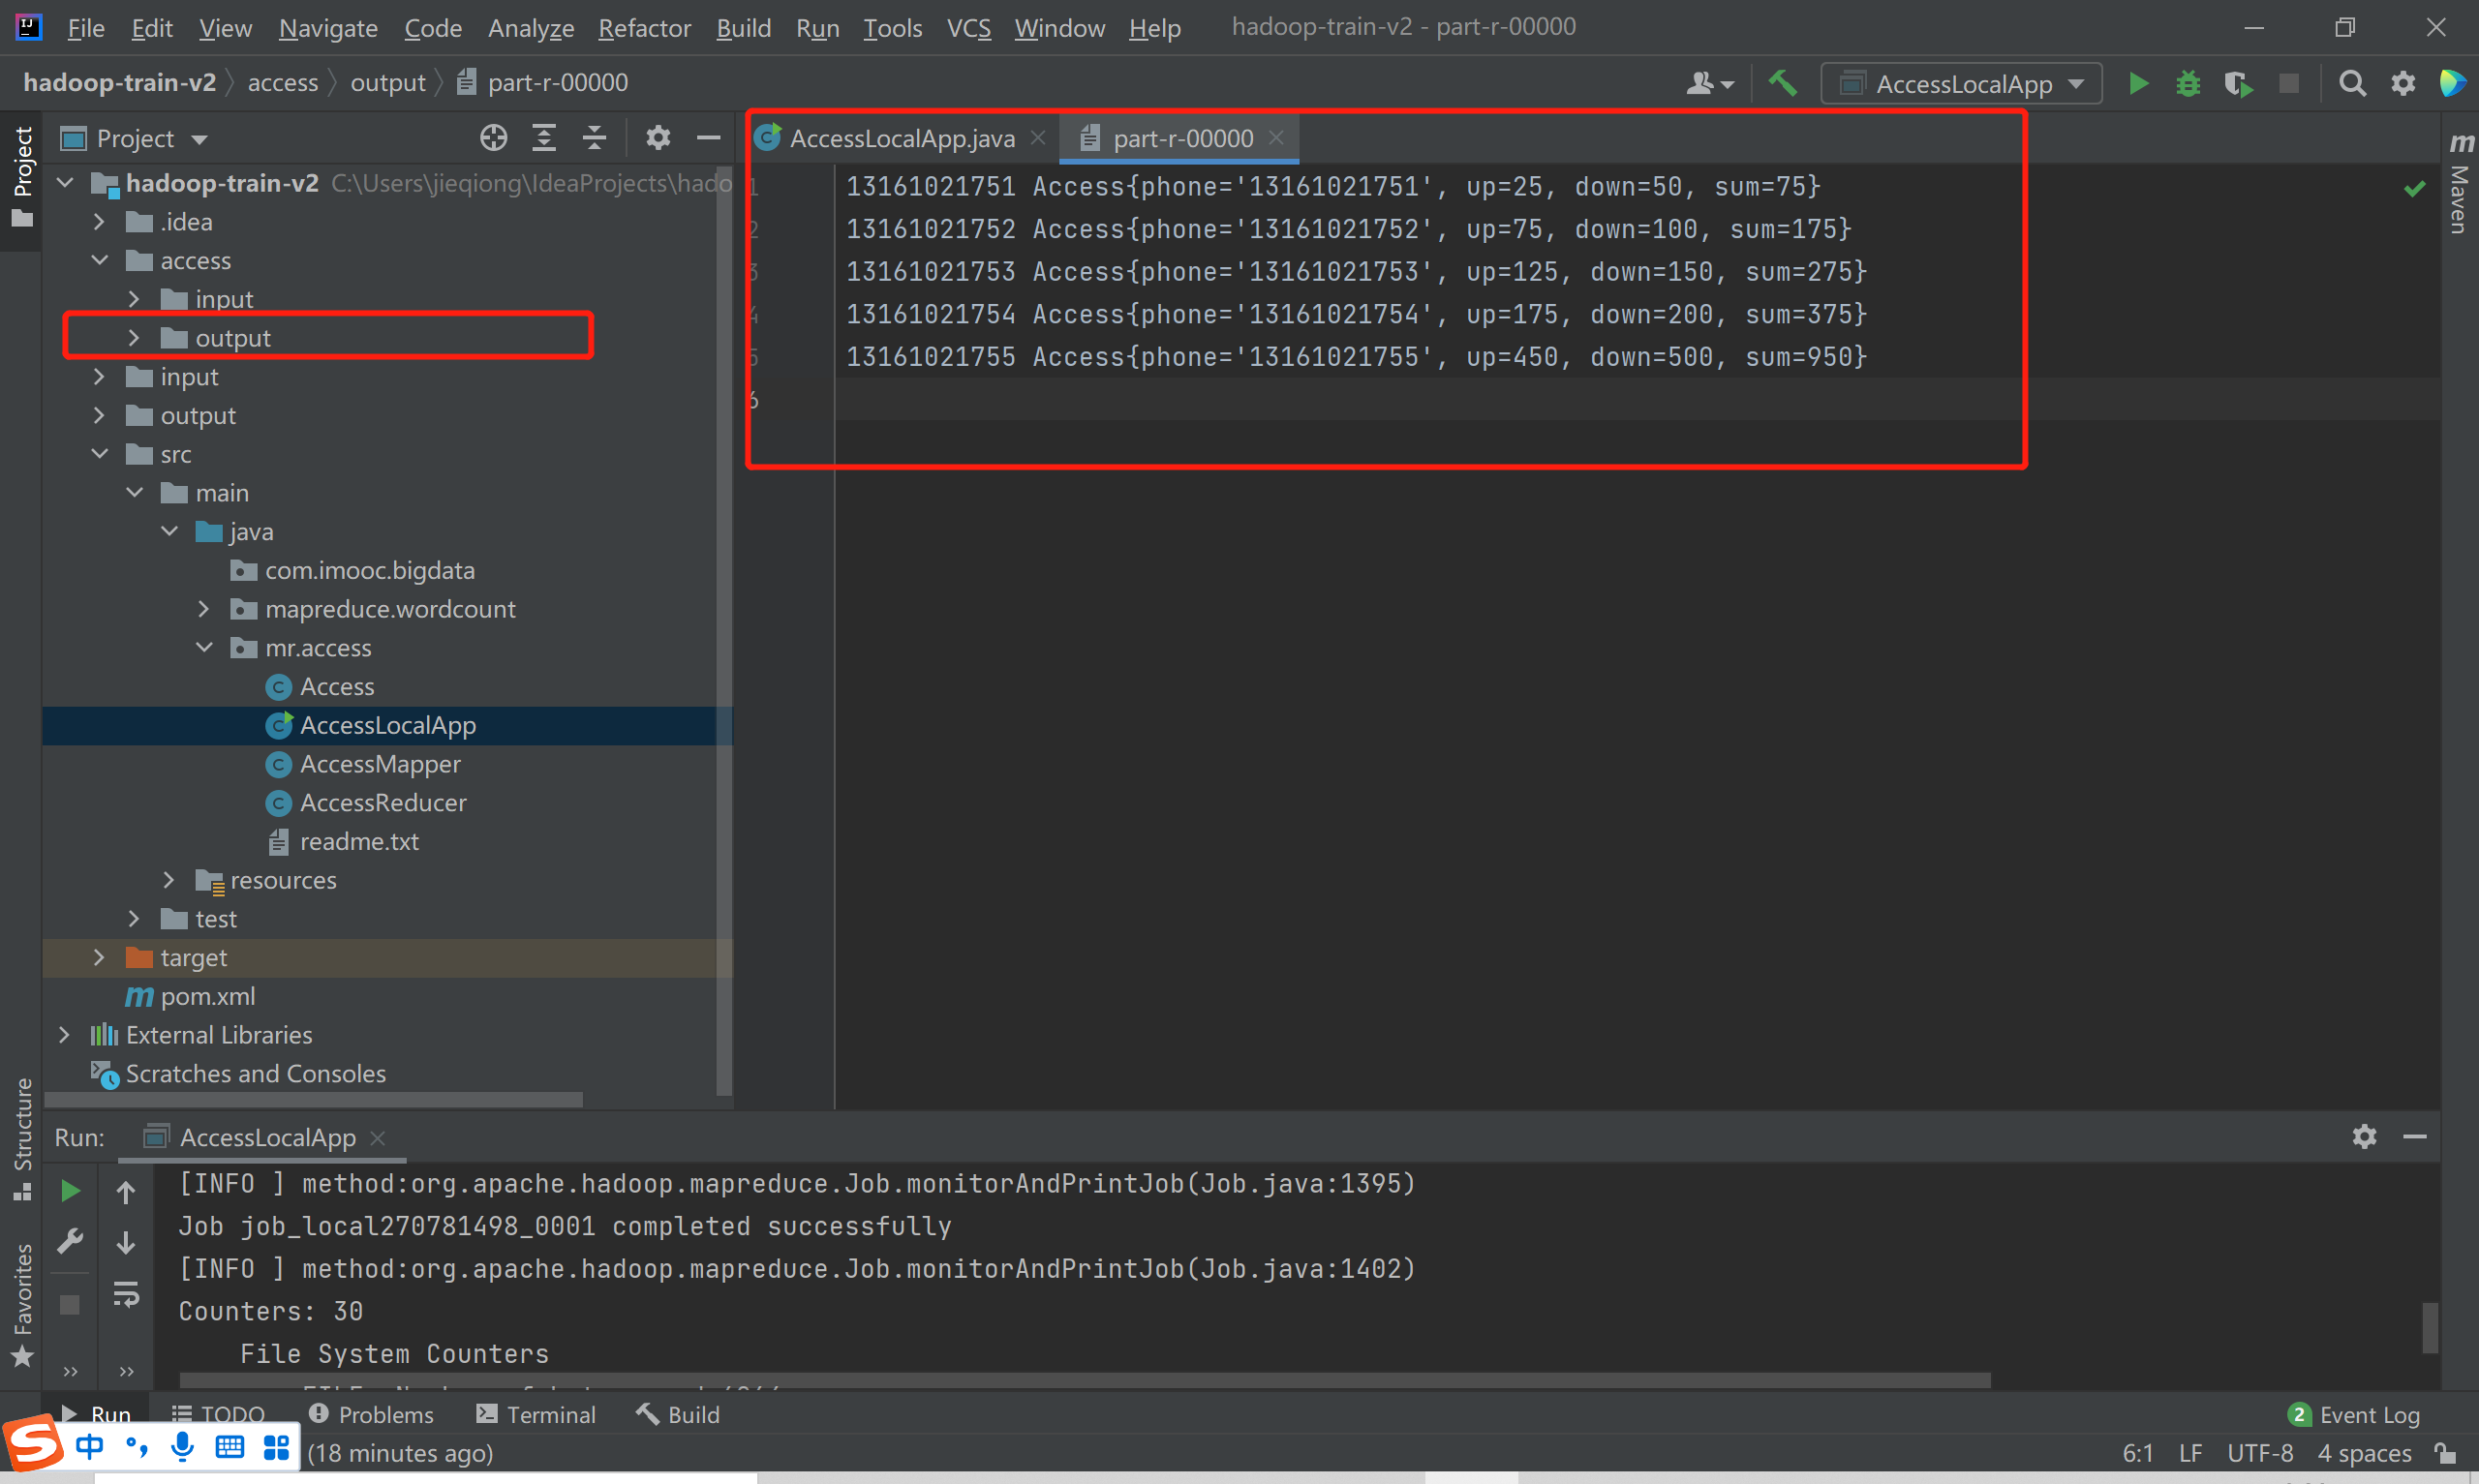Collapse the mr.access package node
The image size is (2479, 1484).
pyautogui.click(x=204, y=648)
